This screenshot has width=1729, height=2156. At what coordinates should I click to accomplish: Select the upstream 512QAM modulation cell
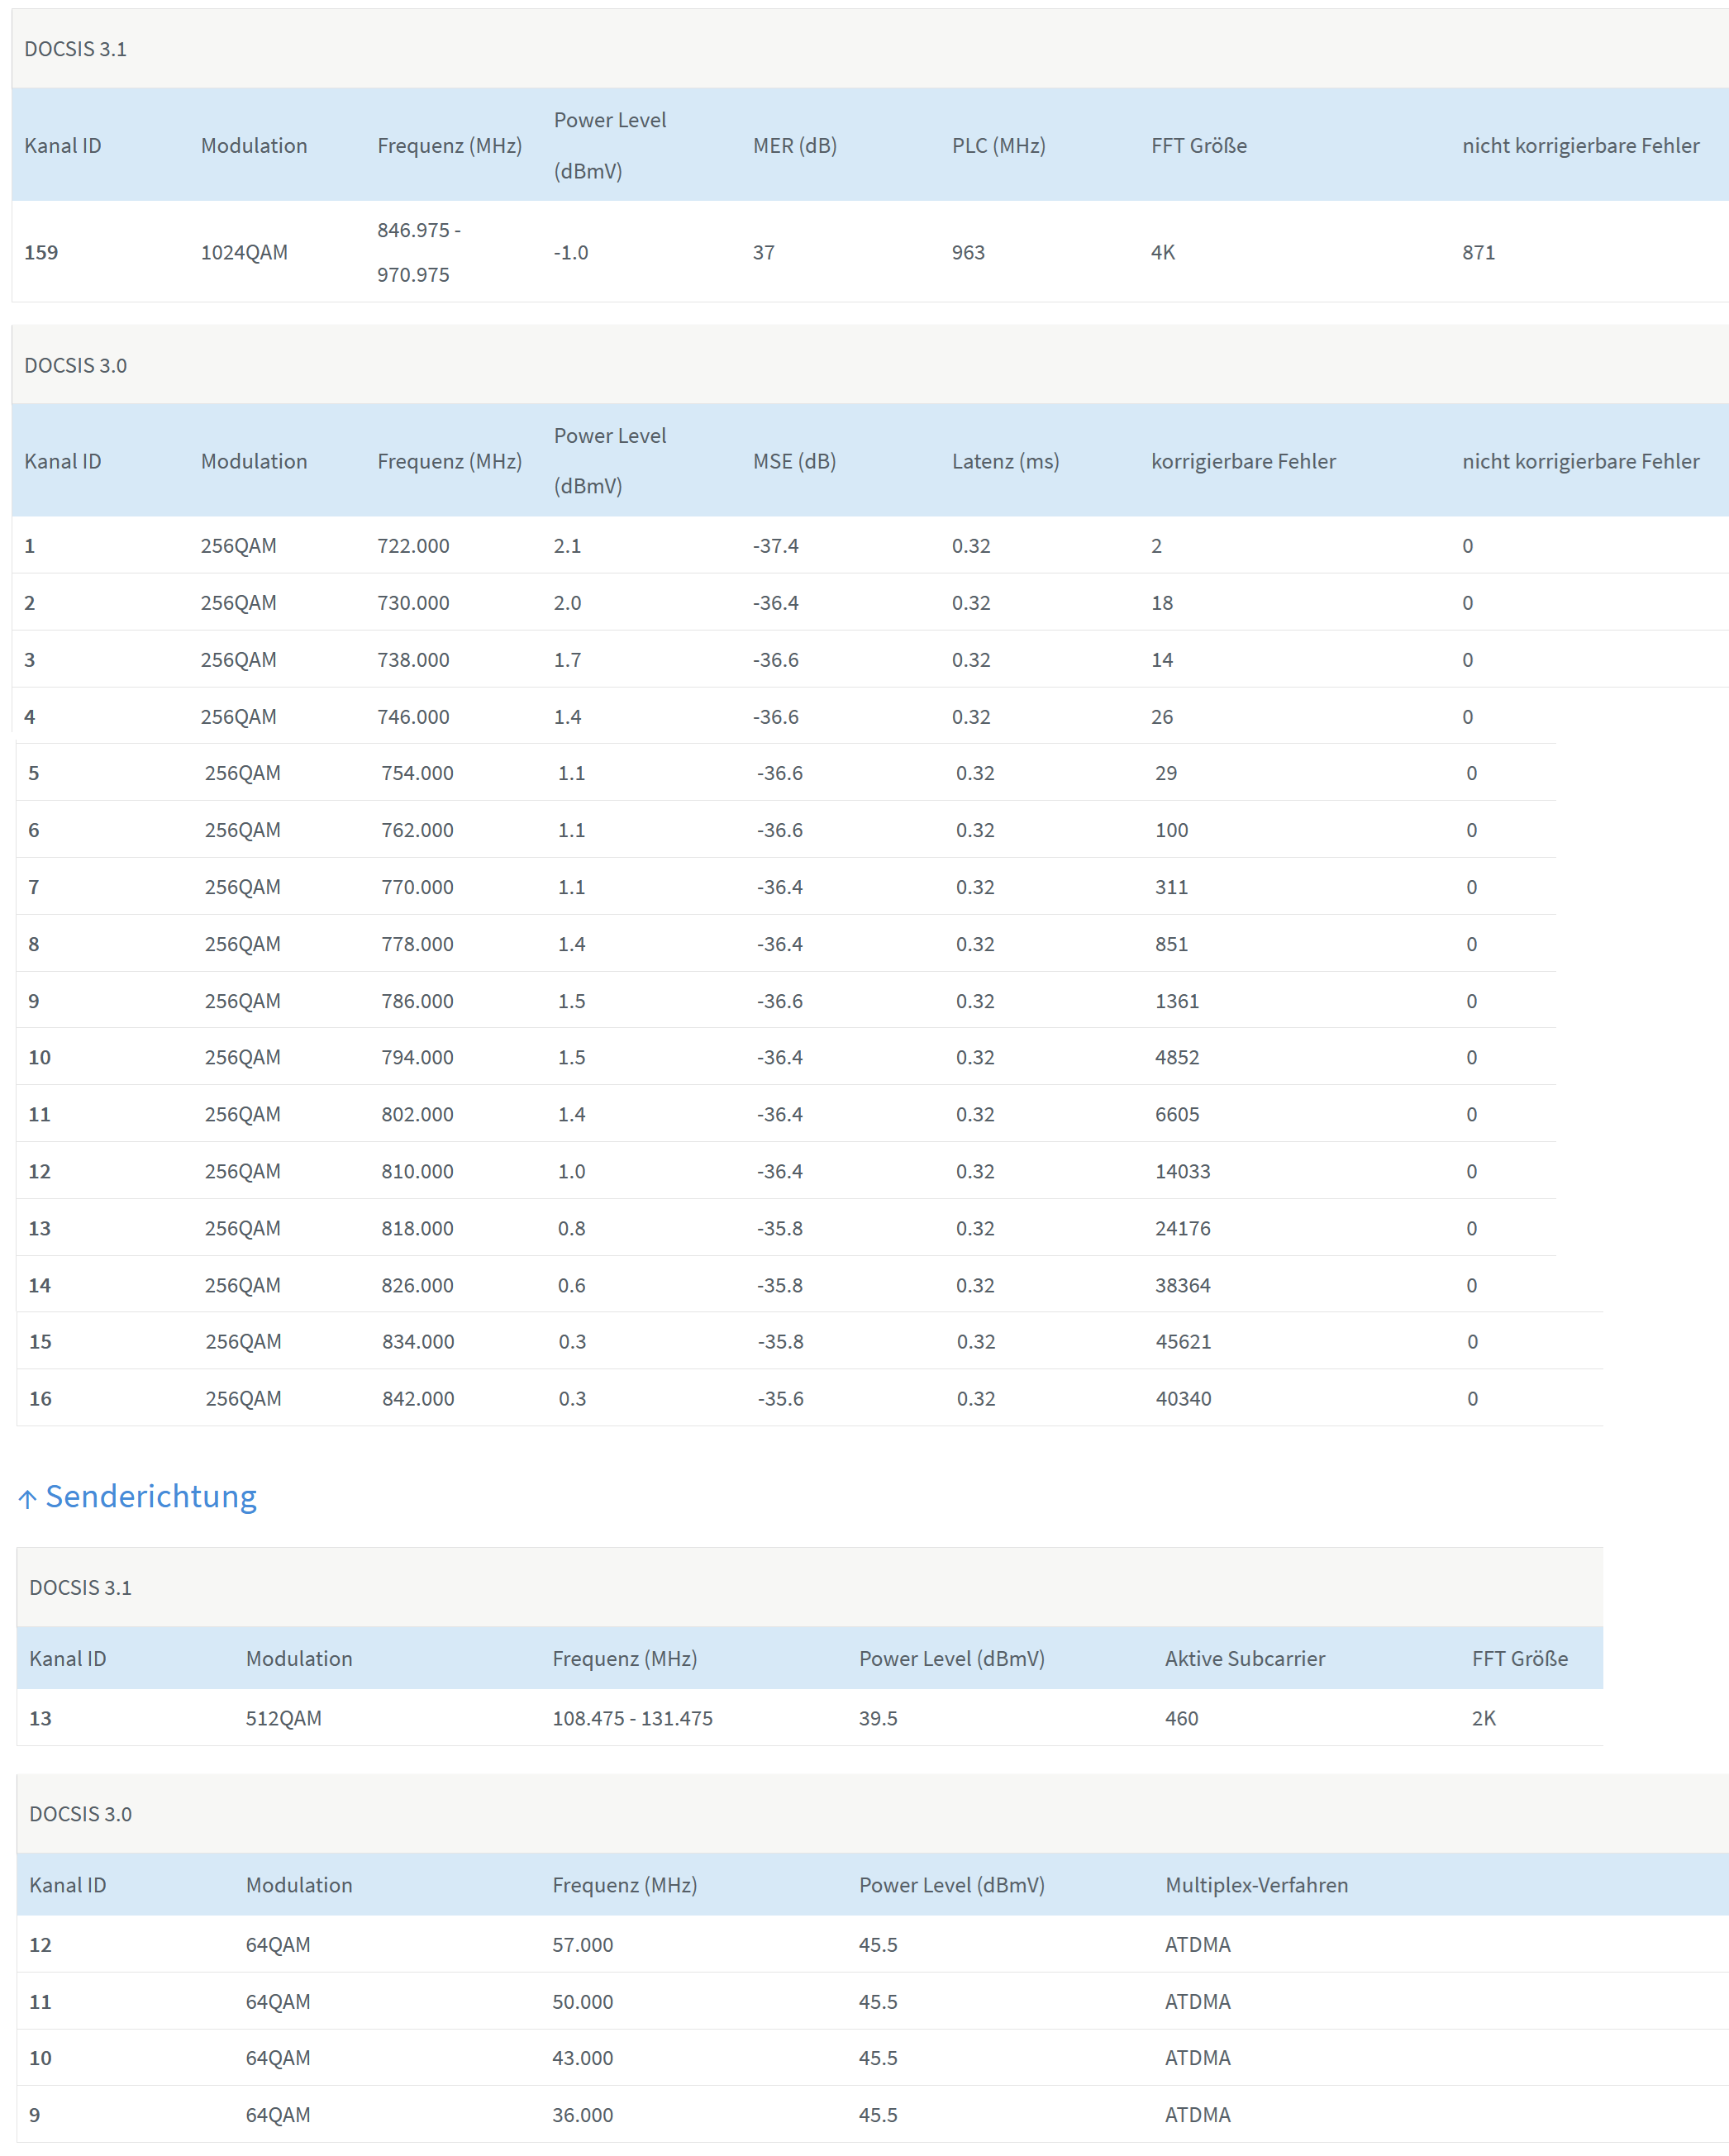point(284,1718)
